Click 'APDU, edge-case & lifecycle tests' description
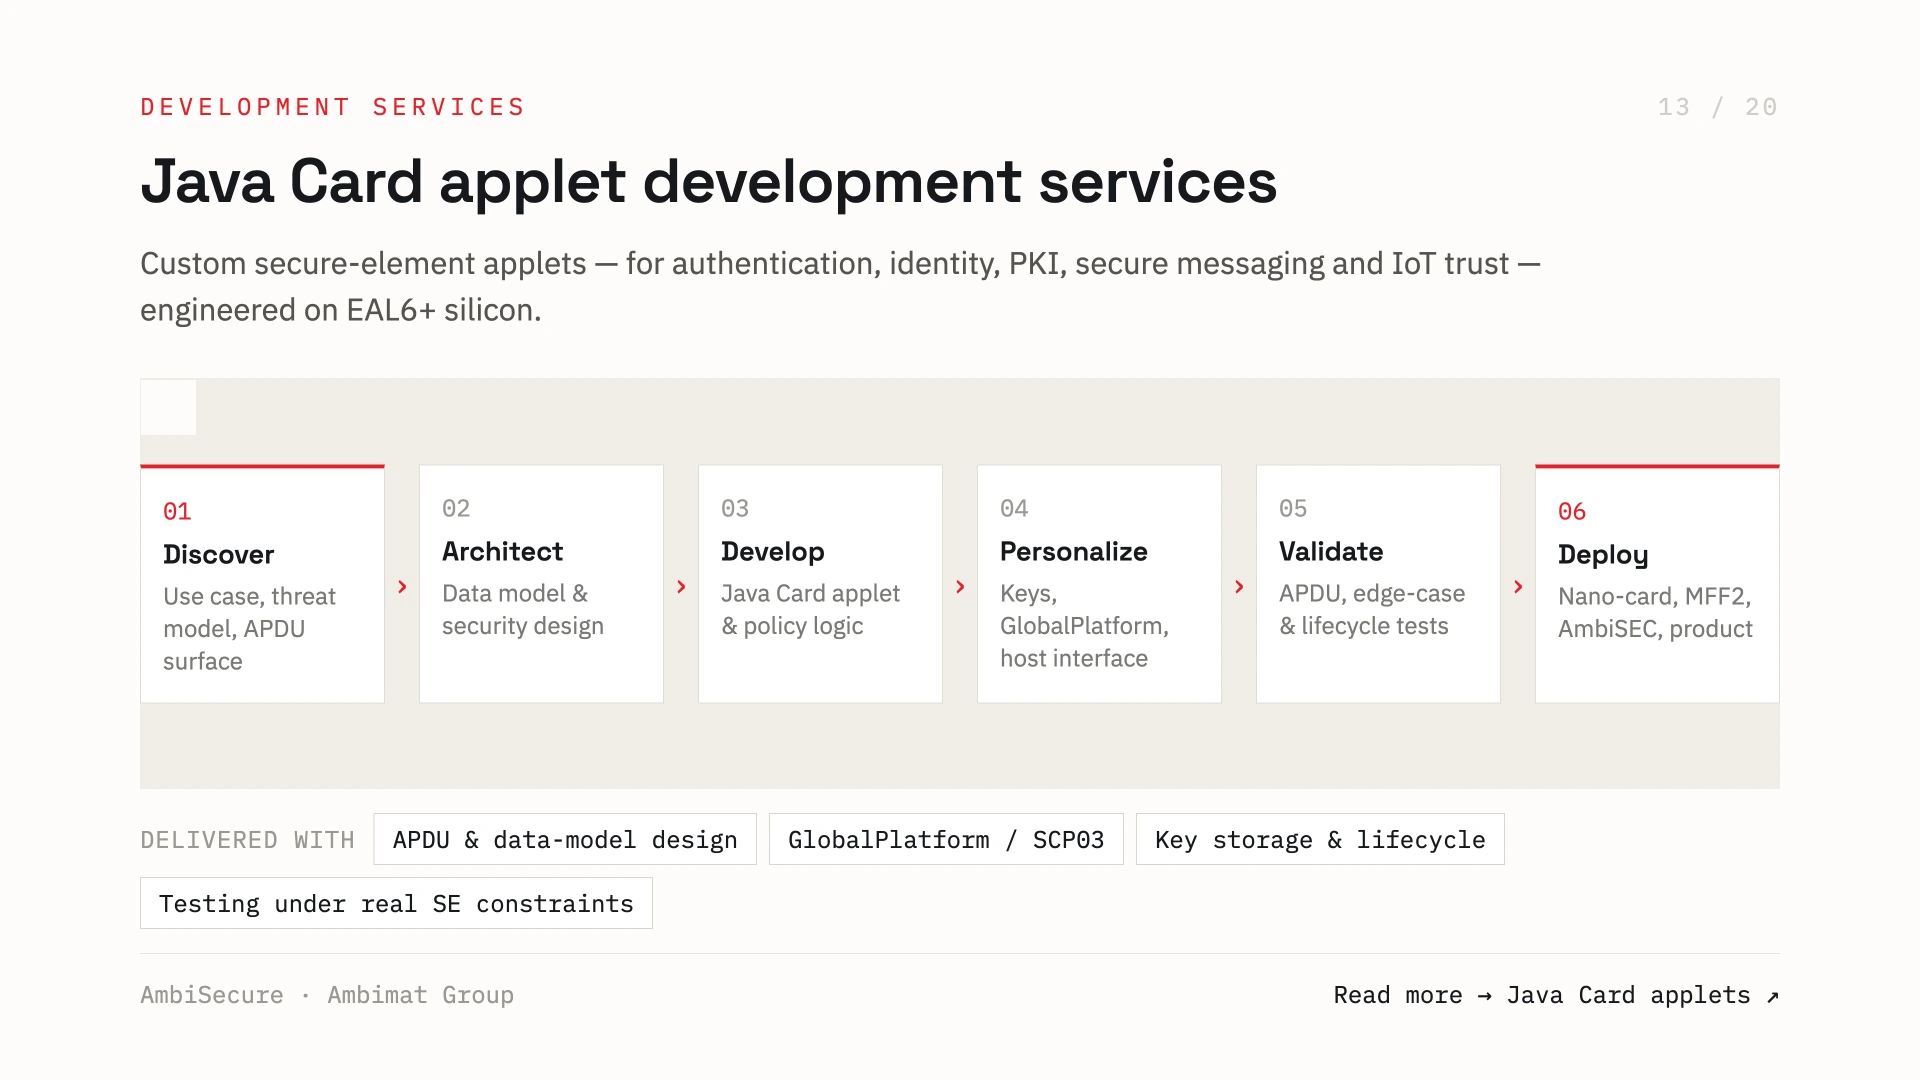 [1372, 610]
